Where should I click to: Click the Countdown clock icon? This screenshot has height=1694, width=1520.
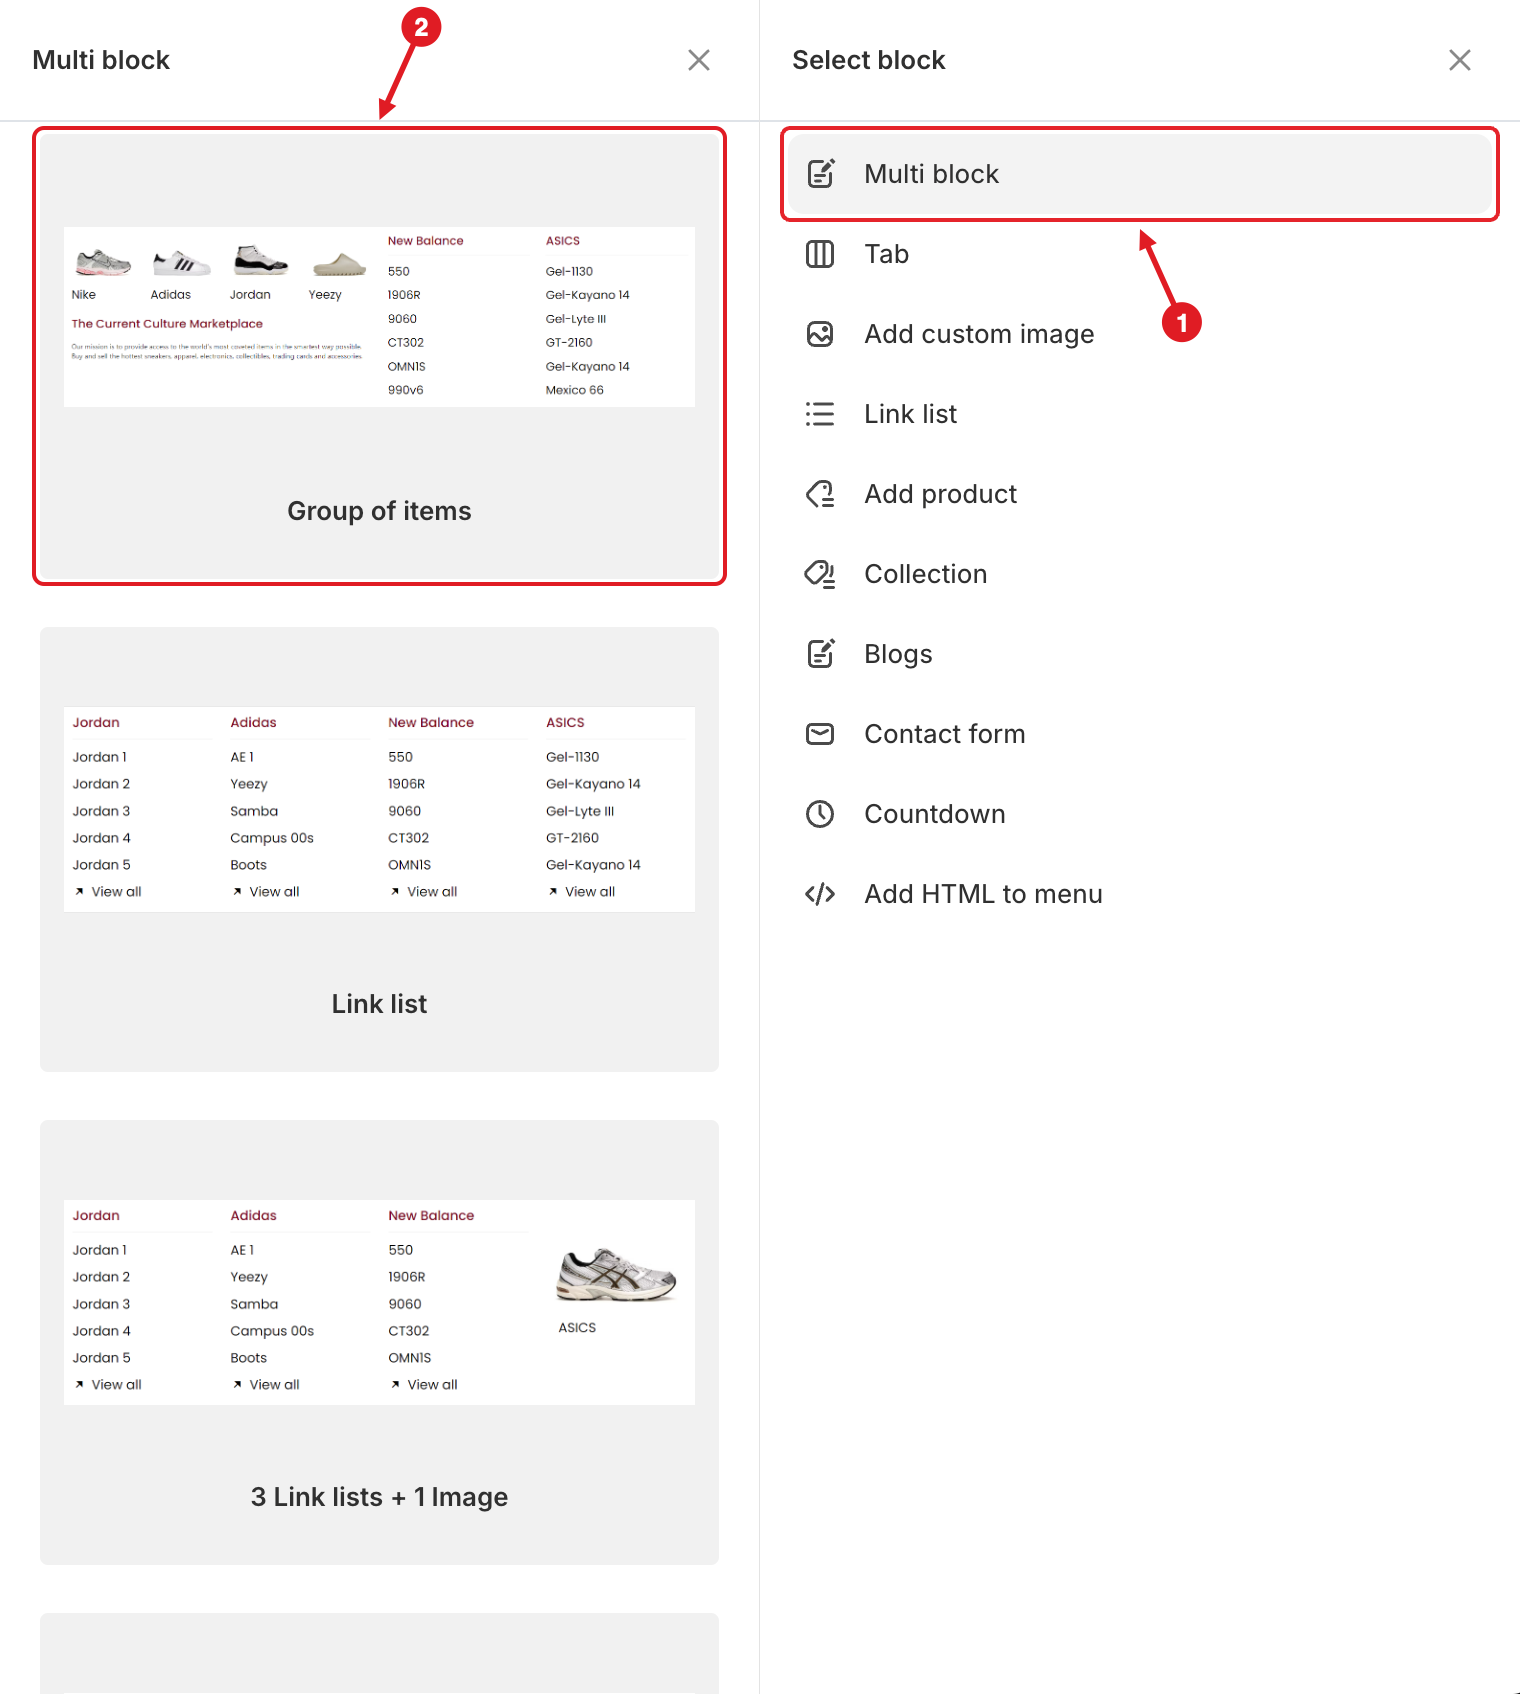820,814
